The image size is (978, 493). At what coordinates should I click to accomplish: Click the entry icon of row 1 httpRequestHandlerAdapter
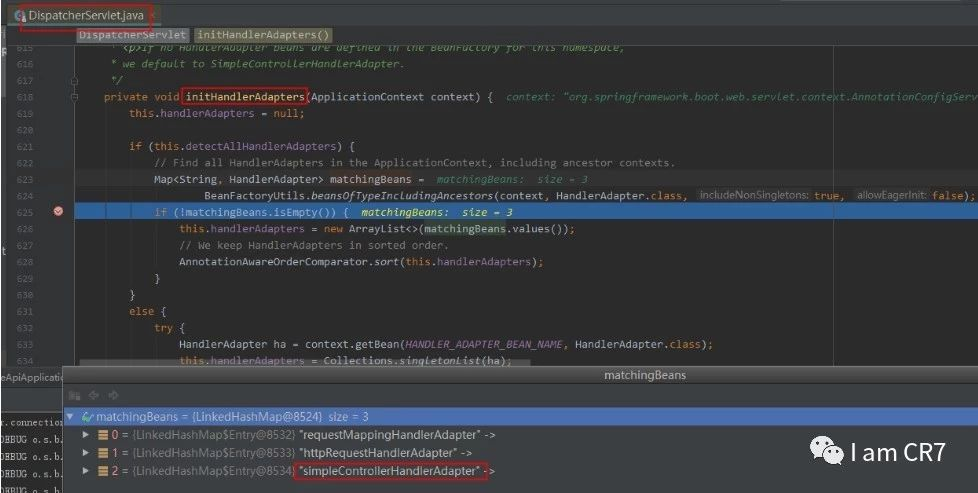tap(103, 452)
